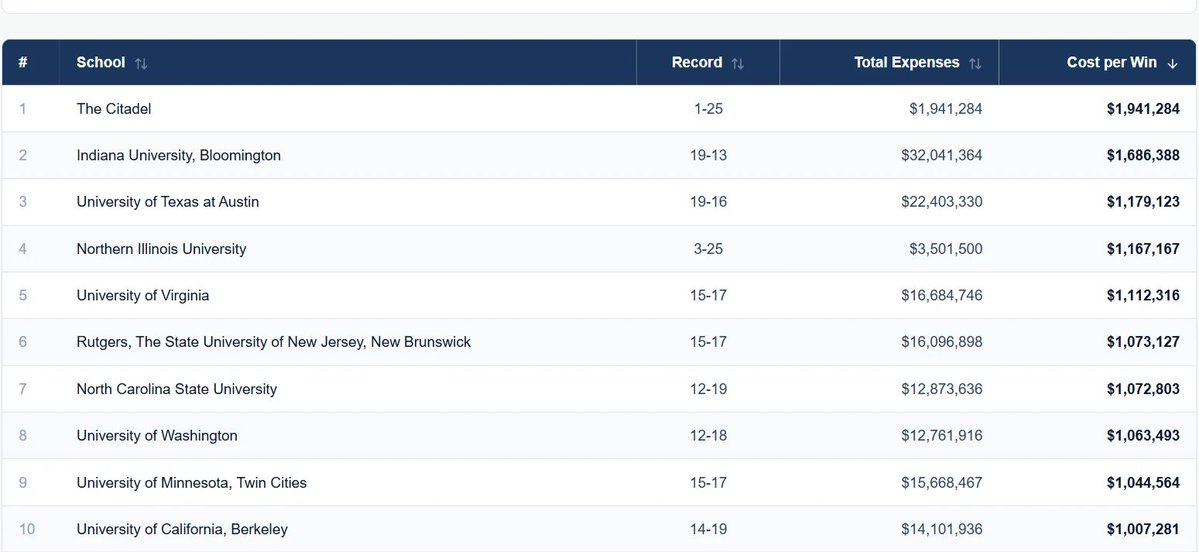
Task: Sort table by Record column header
Action: [x=707, y=63]
